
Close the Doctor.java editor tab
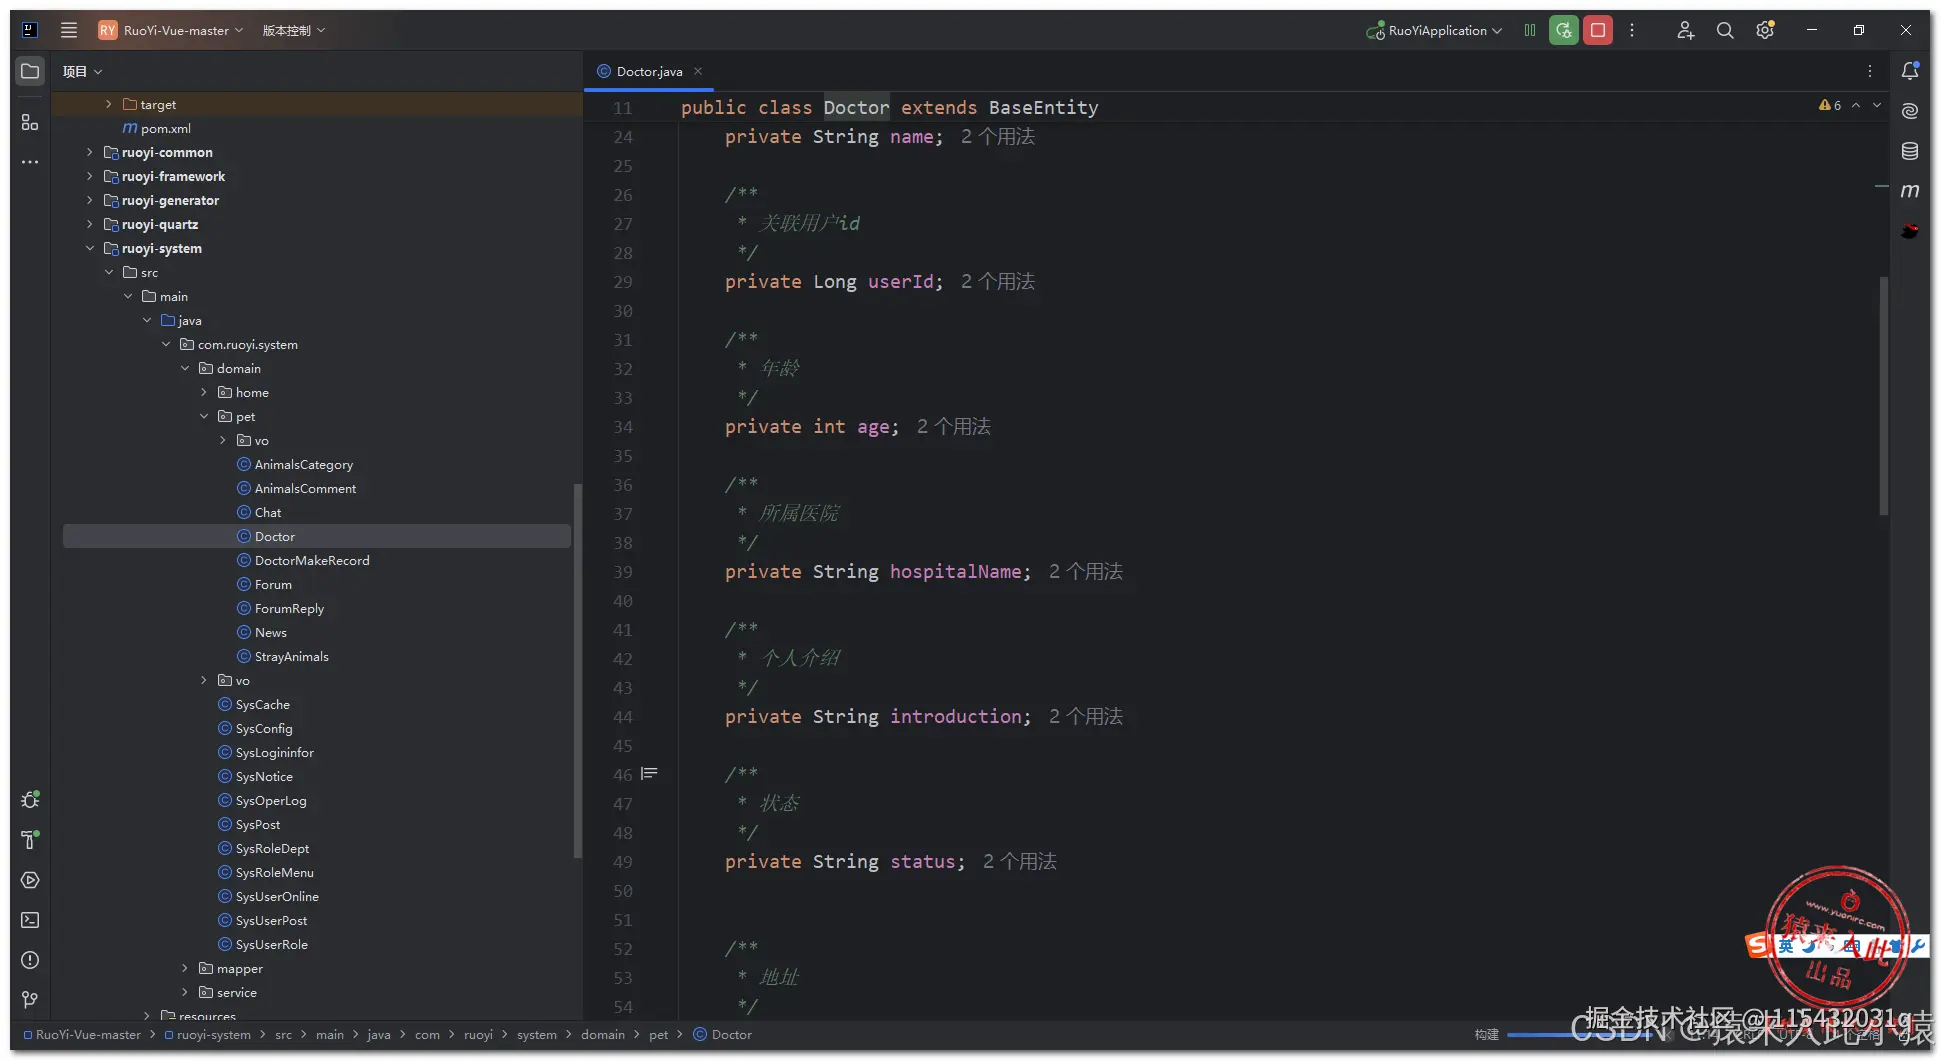pyautogui.click(x=698, y=71)
